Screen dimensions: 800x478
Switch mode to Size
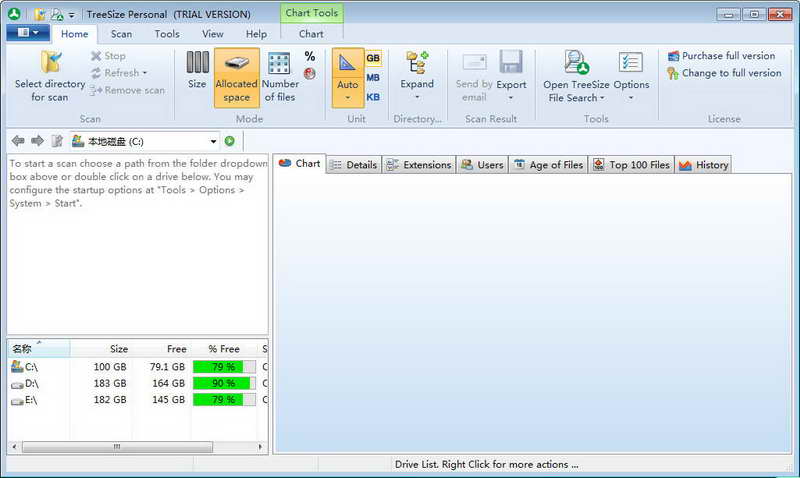point(197,70)
